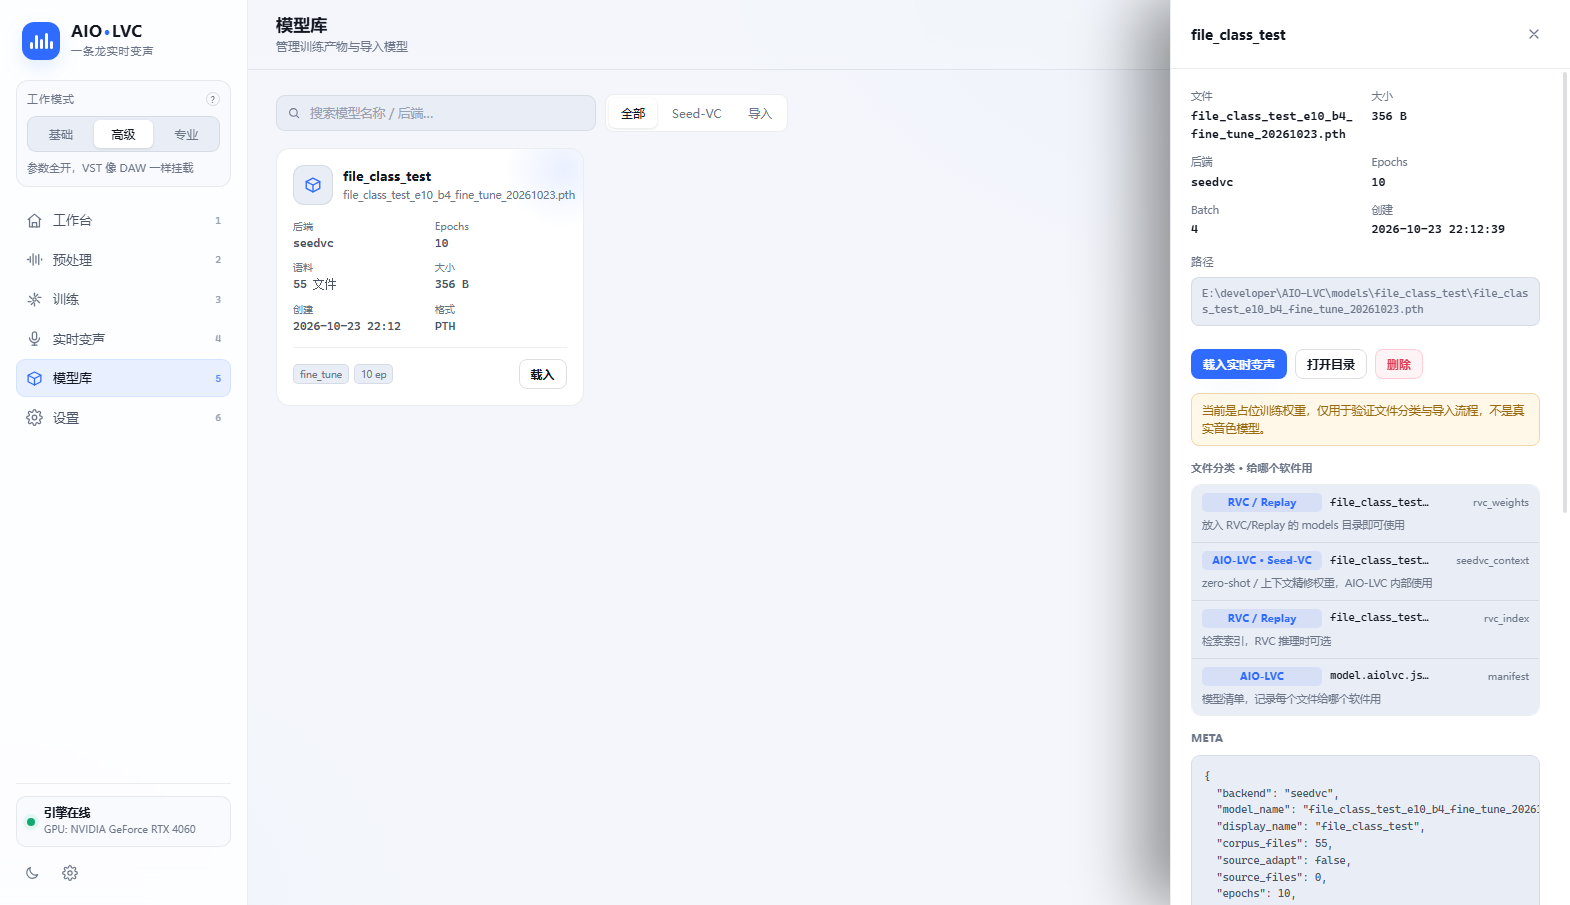Filter models by Seed-VC tab
This screenshot has width=1570, height=905.
[697, 113]
